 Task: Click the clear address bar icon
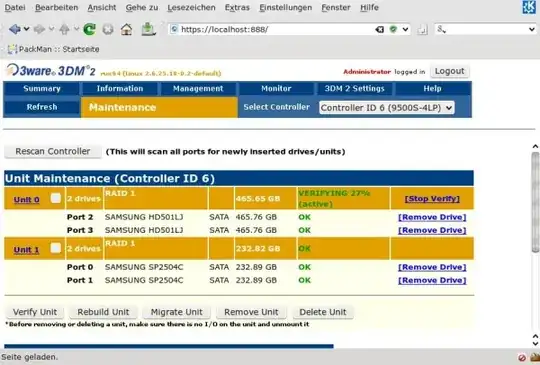(380, 30)
